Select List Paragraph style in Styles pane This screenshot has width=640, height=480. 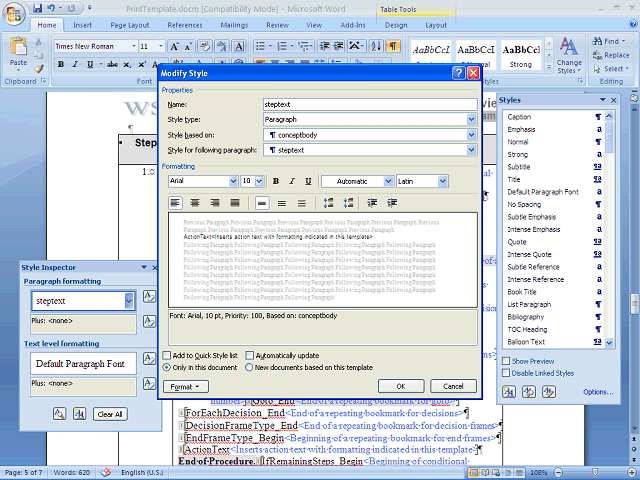point(553,304)
